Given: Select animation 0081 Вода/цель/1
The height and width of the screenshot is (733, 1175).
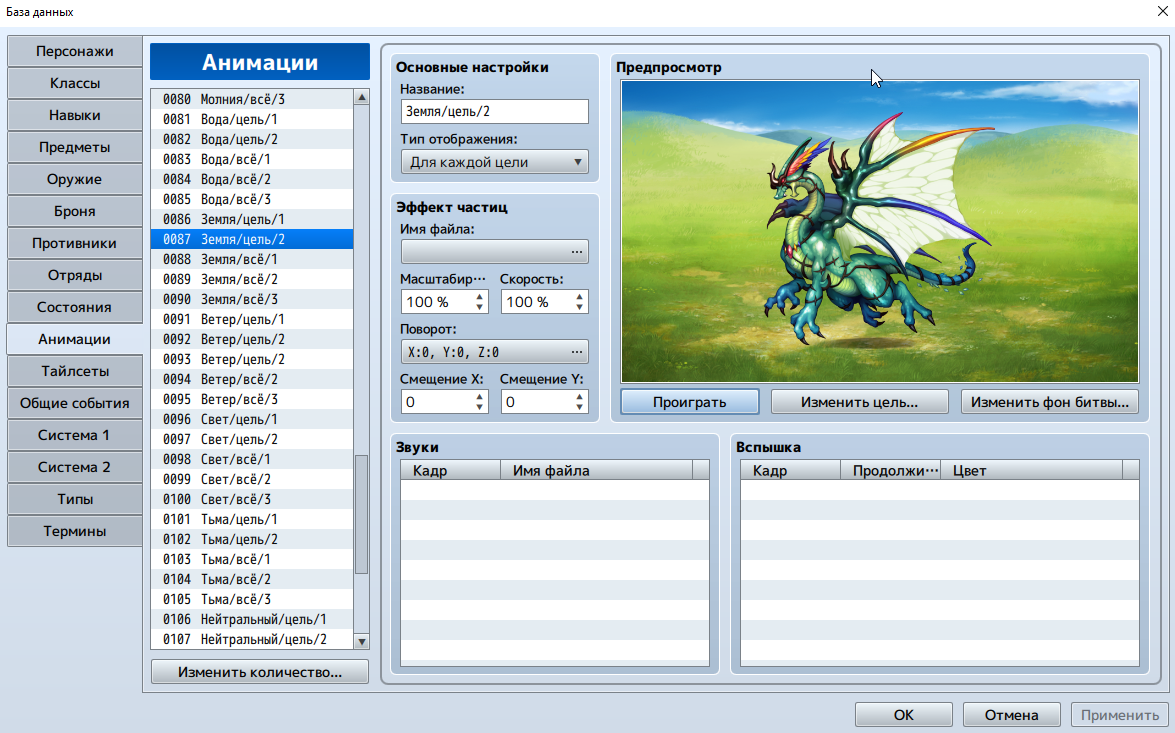Looking at the screenshot, I should pos(252,119).
